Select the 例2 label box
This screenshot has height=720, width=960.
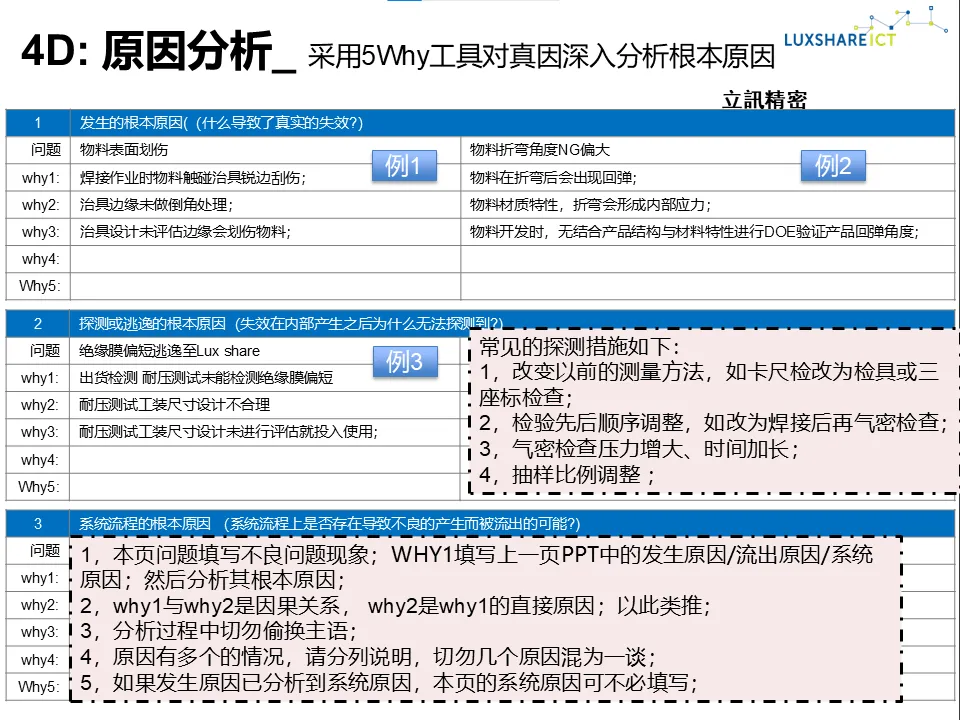[833, 165]
